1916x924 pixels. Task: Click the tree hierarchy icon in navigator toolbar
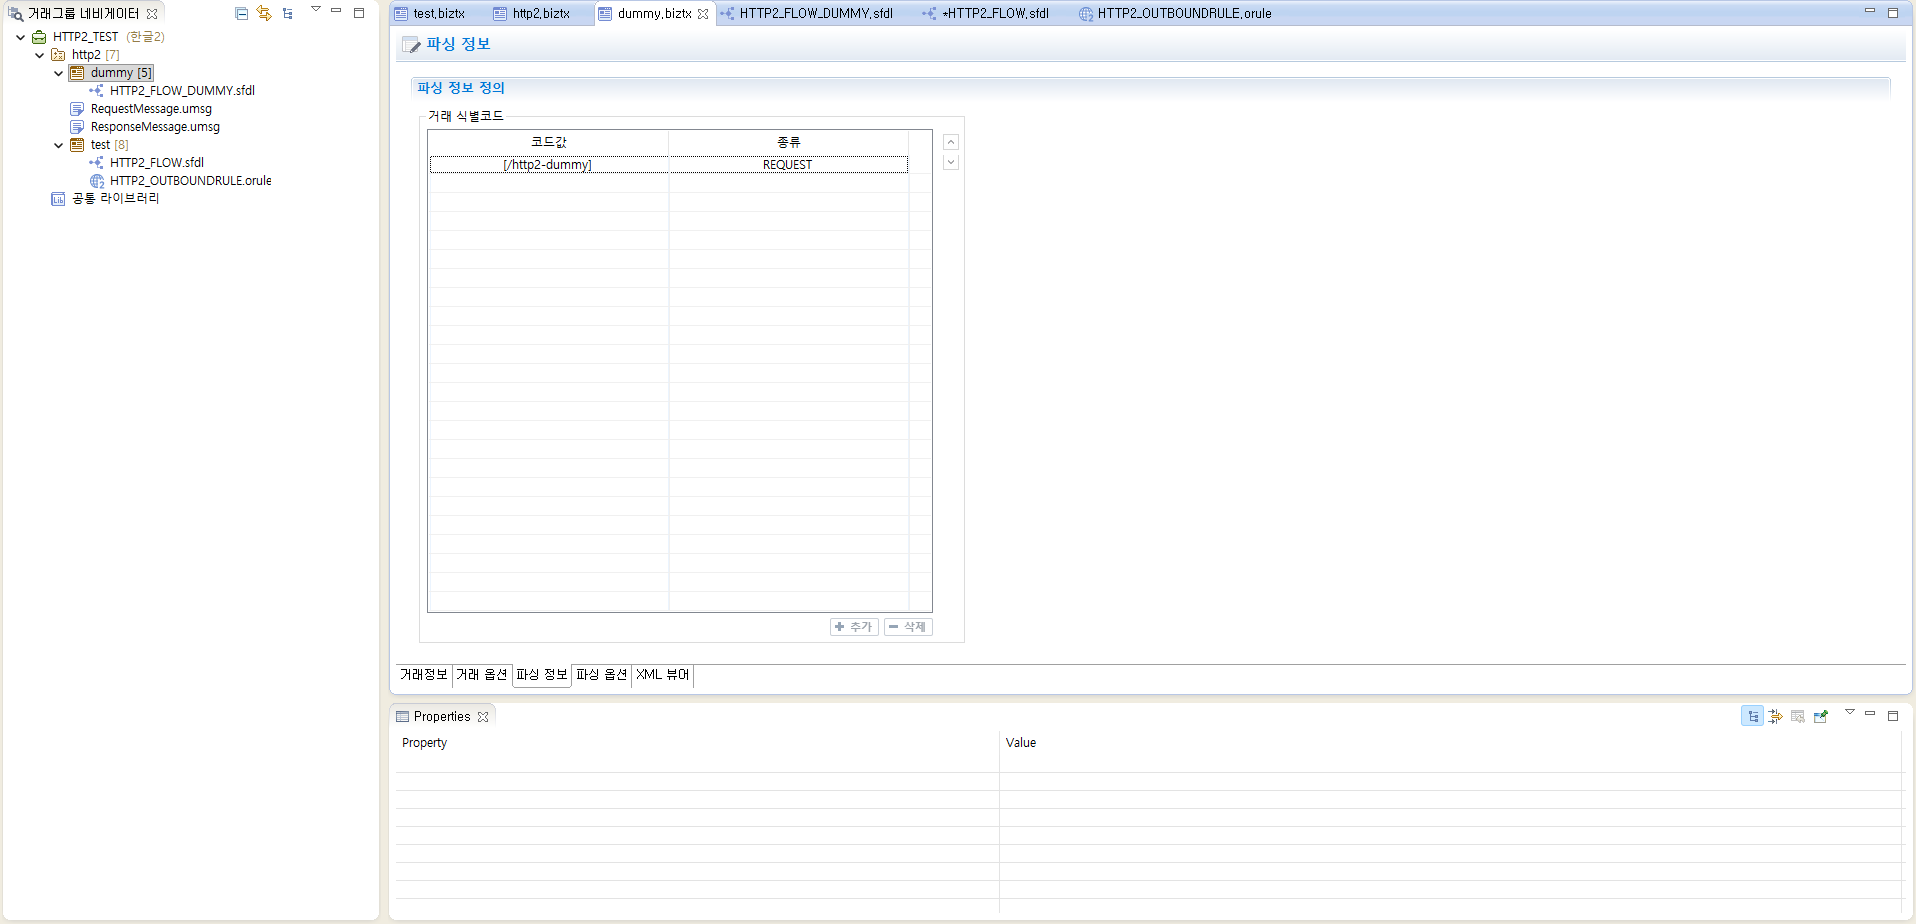pyautogui.click(x=288, y=13)
